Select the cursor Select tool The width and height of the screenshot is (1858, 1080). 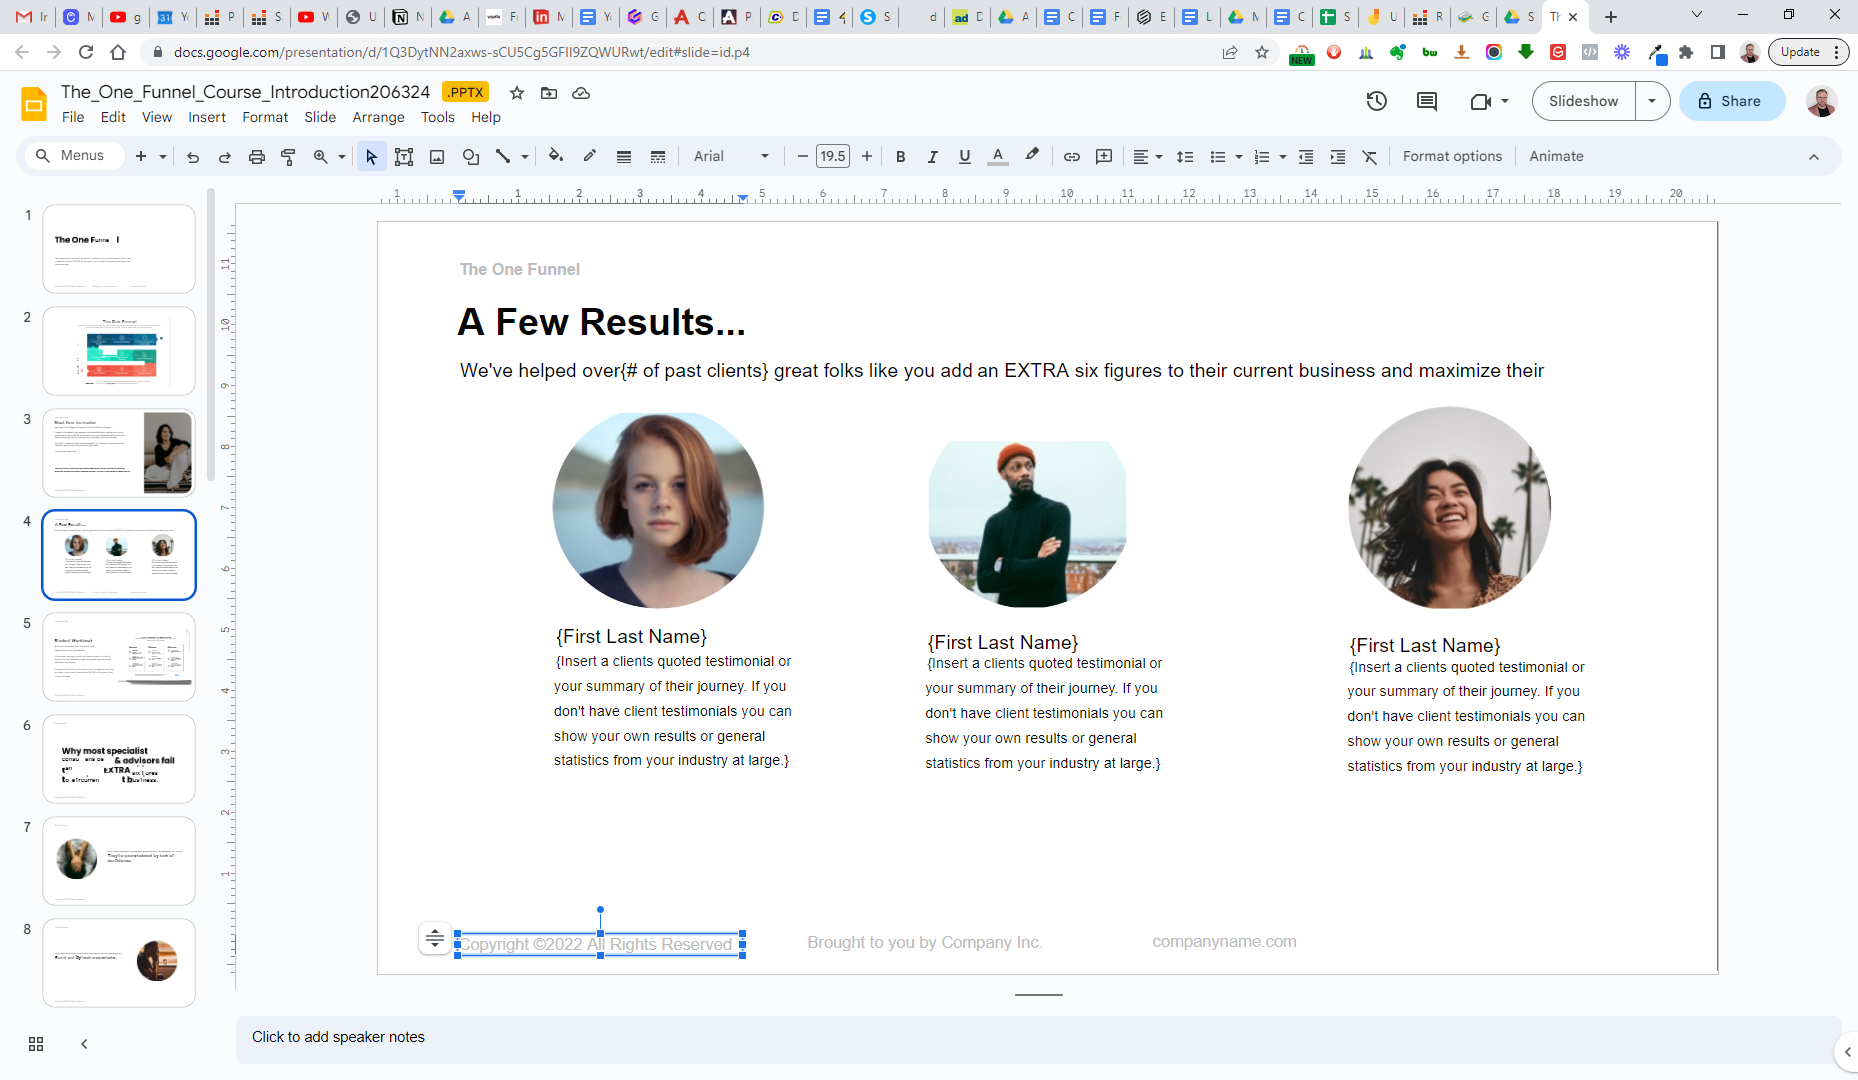371,157
